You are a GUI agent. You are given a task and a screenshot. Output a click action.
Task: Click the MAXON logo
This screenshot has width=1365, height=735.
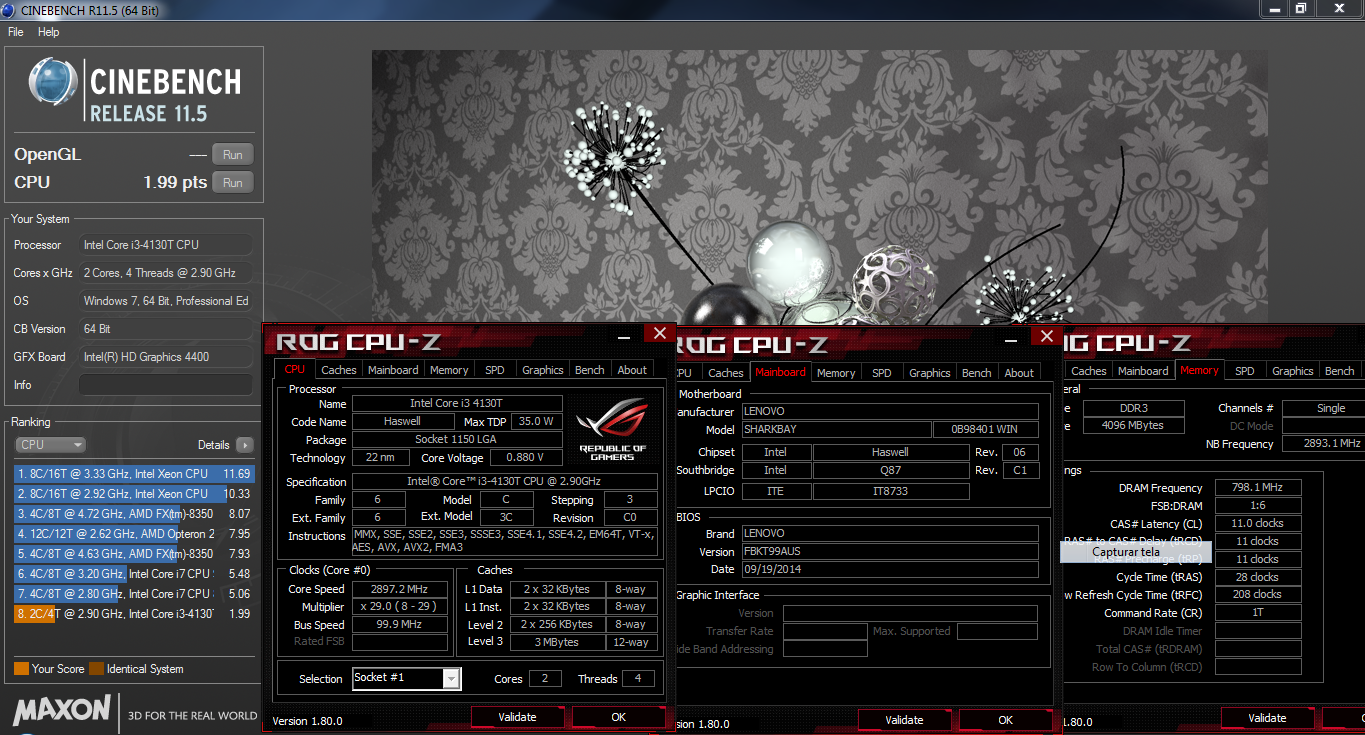(x=62, y=710)
